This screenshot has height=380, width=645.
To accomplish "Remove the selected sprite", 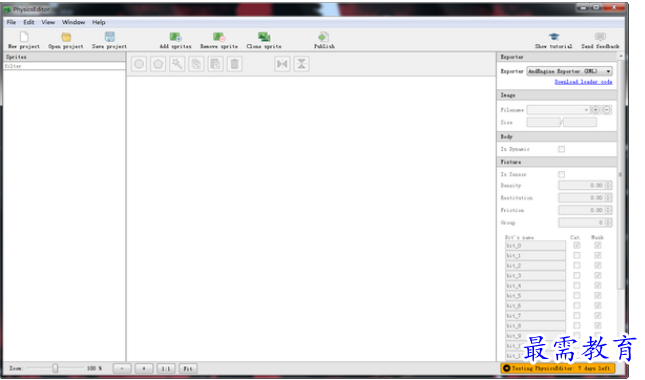I will pos(219,40).
